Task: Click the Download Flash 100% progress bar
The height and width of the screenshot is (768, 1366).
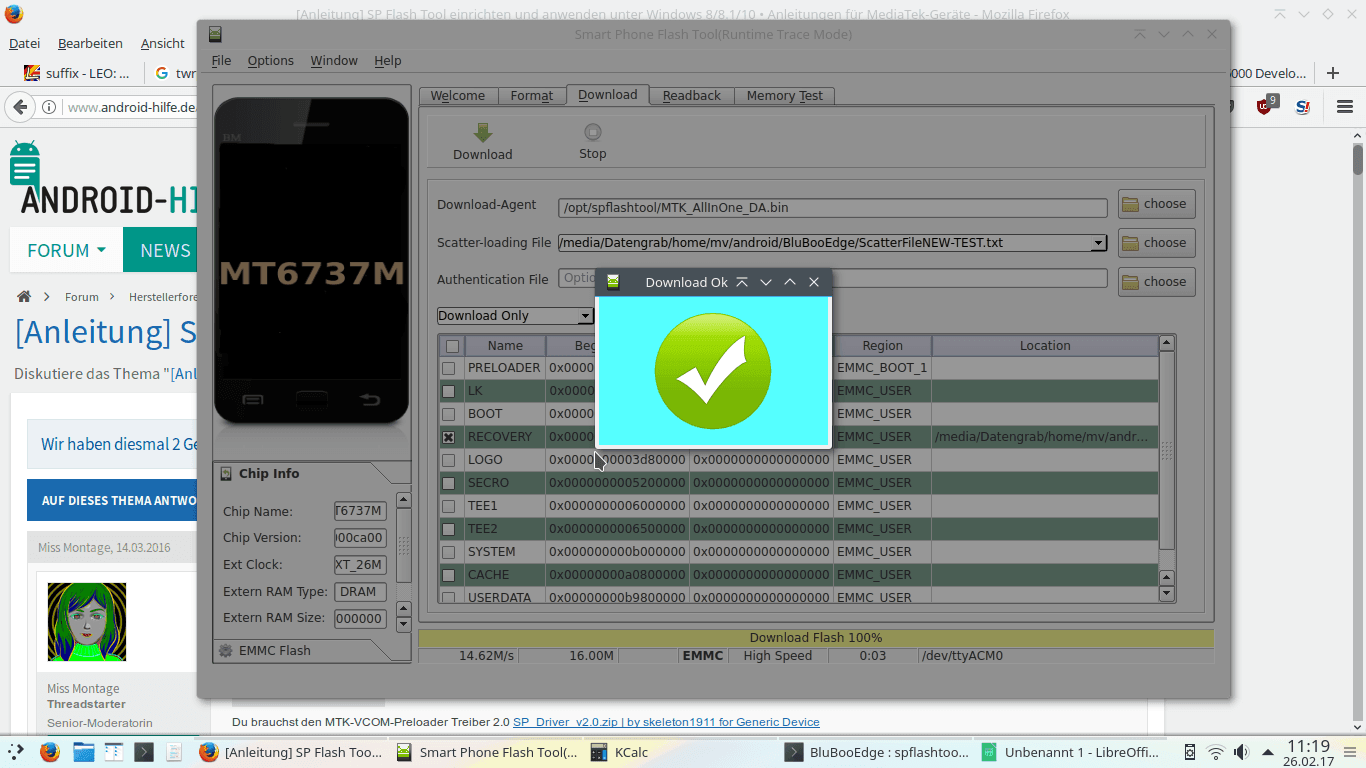Action: (816, 638)
